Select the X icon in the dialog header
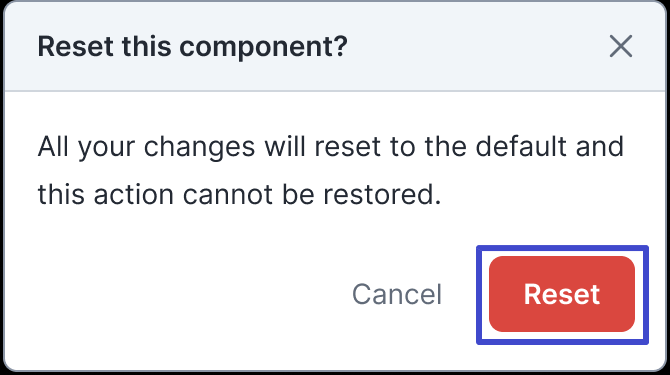The height and width of the screenshot is (375, 670). (x=620, y=46)
